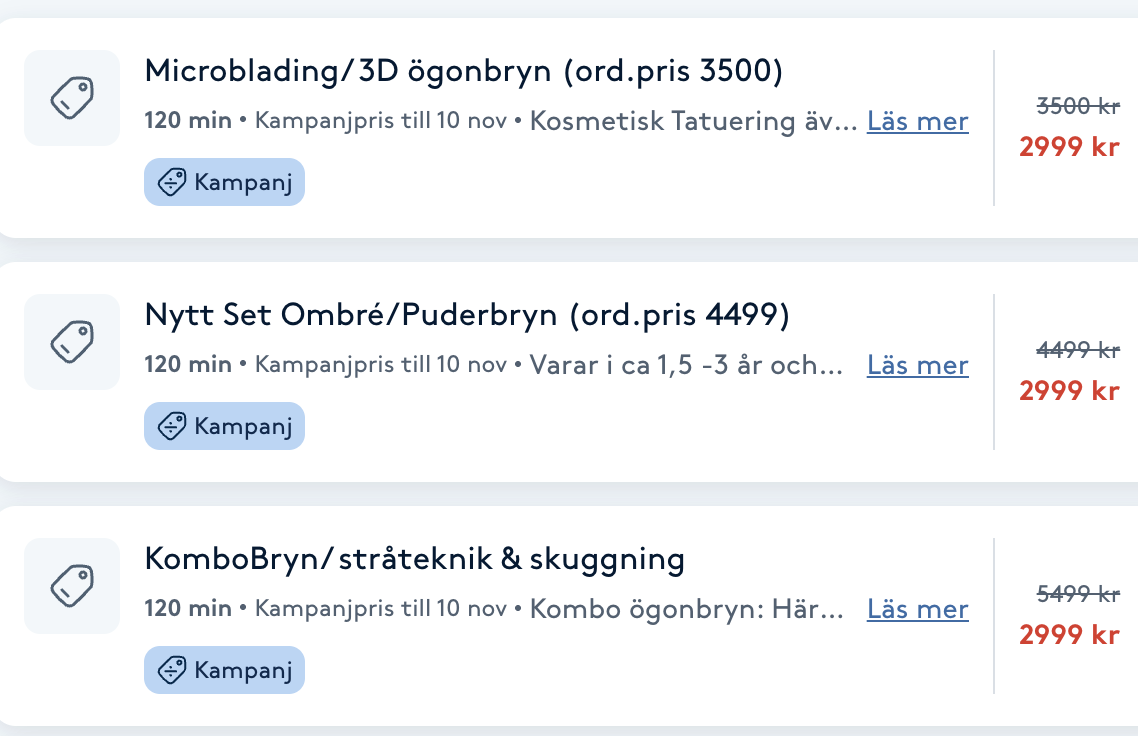The height and width of the screenshot is (736, 1138).
Task: Click the 2999 kr price for KomboBryn
Action: (1069, 635)
